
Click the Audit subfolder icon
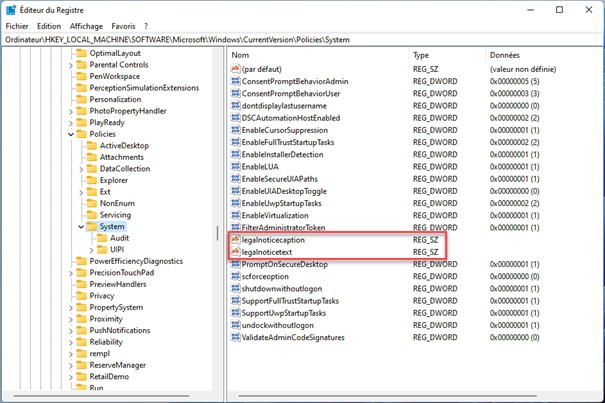click(x=102, y=239)
